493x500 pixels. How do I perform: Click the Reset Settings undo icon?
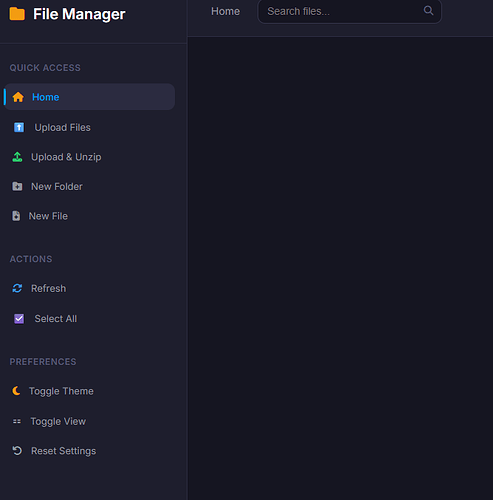point(17,451)
